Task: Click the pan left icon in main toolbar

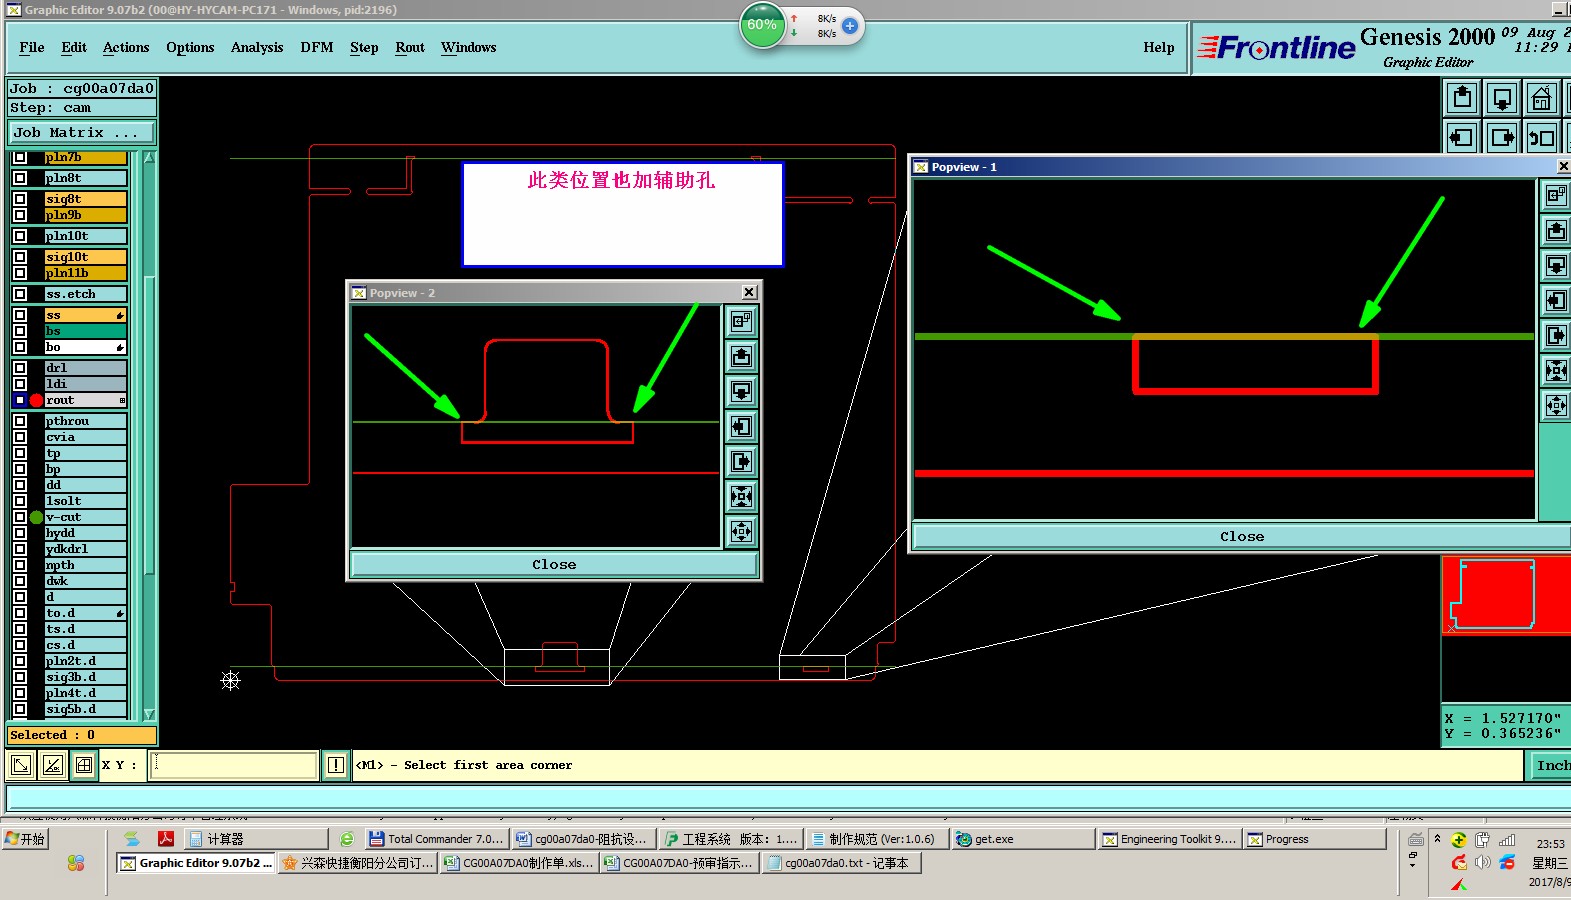Action: click(1462, 138)
